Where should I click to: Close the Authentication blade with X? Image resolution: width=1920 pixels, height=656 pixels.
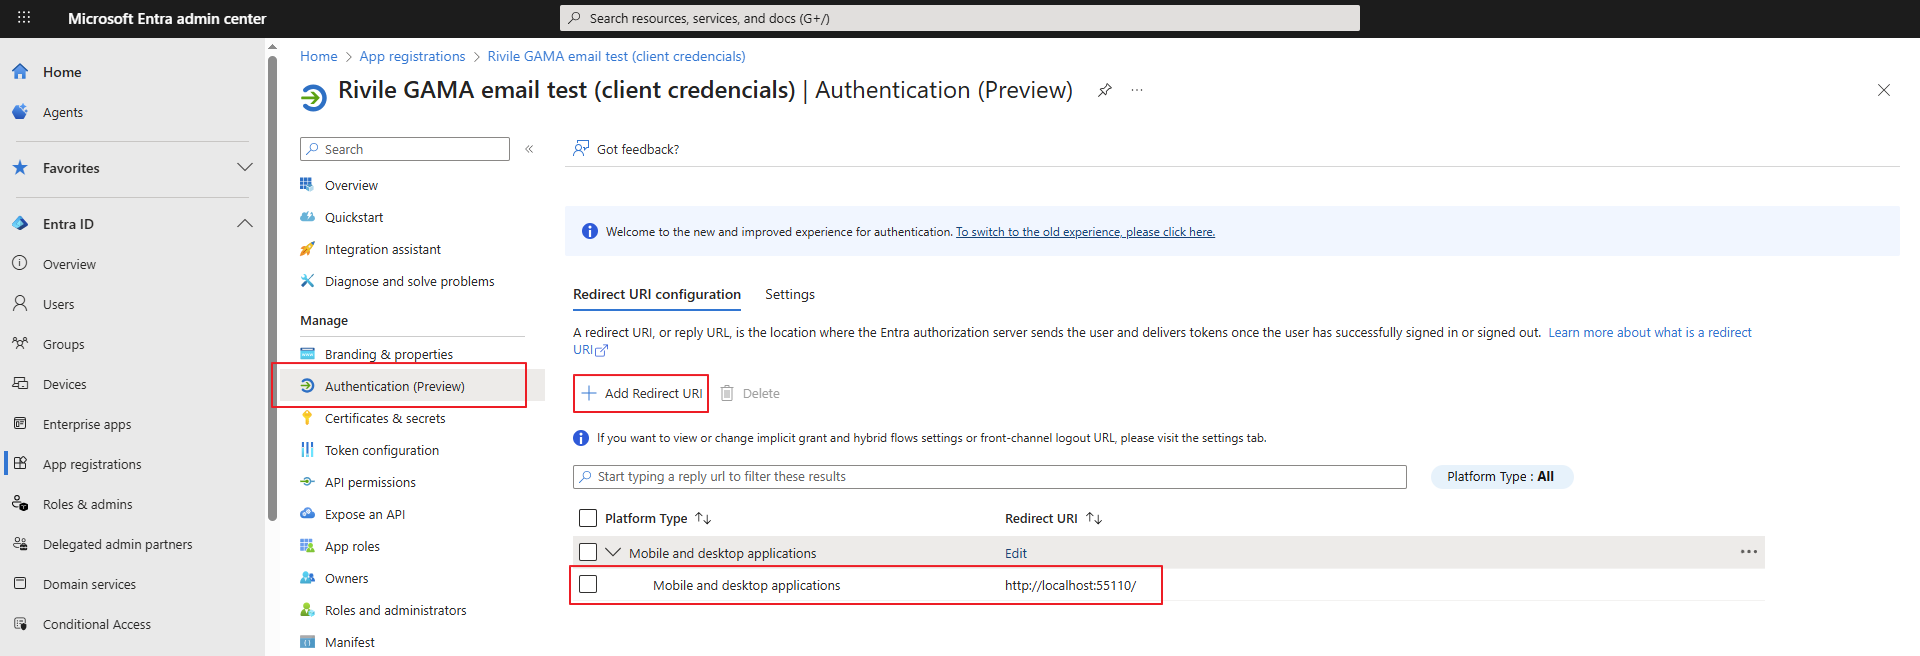pos(1884,90)
